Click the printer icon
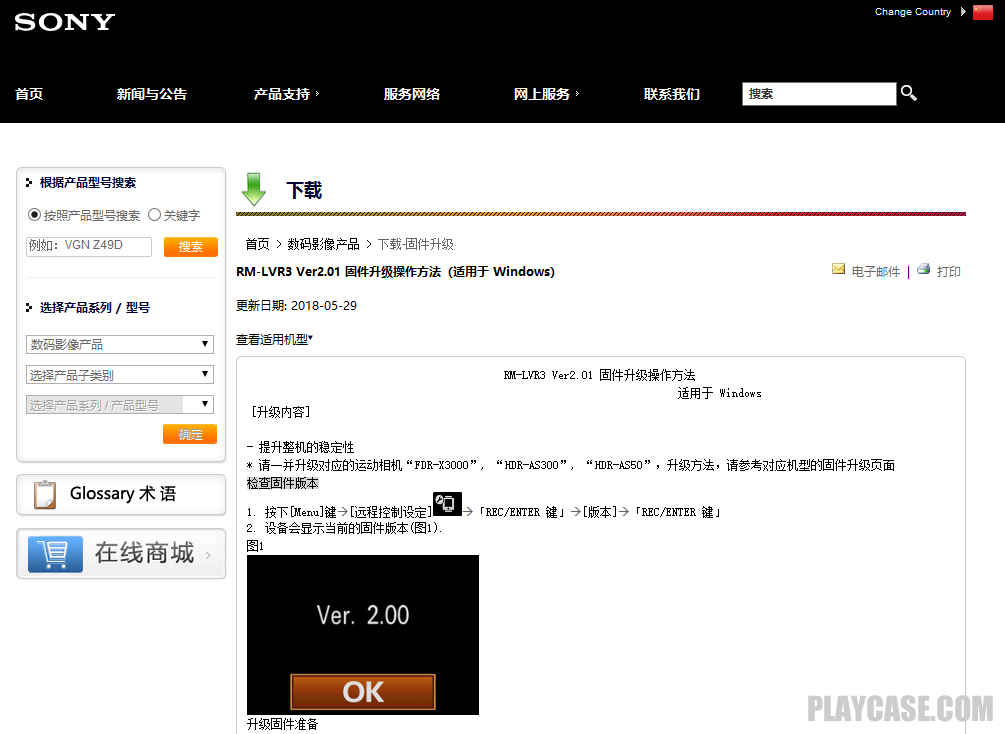 click(x=924, y=269)
